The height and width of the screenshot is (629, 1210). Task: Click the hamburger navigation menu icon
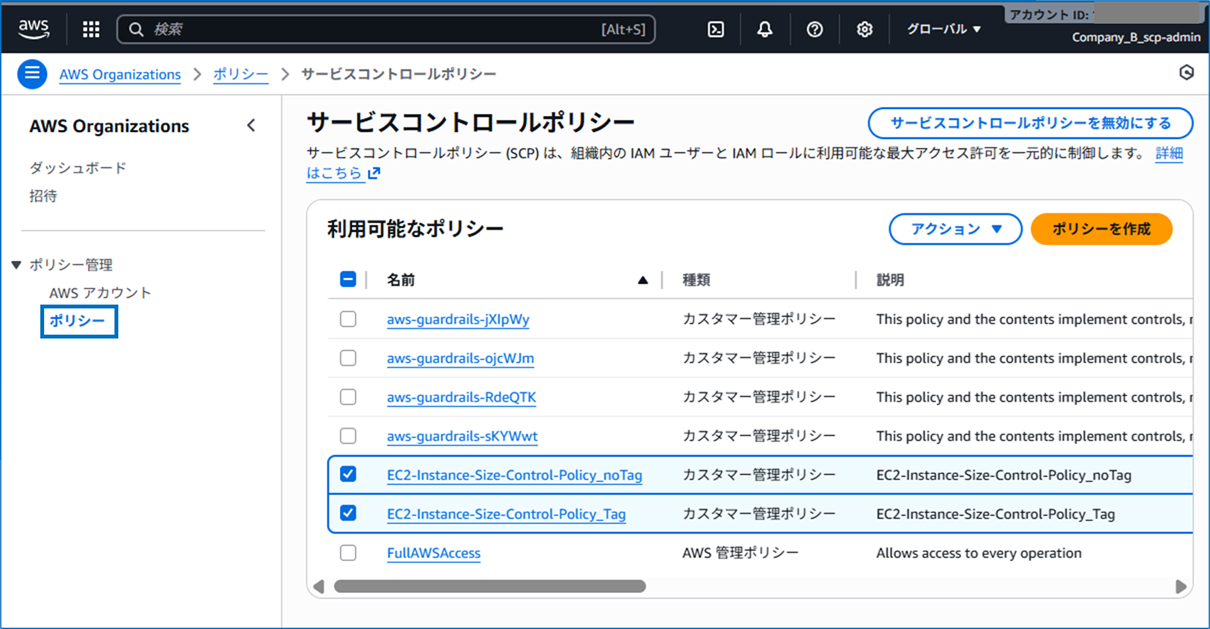pos(33,73)
